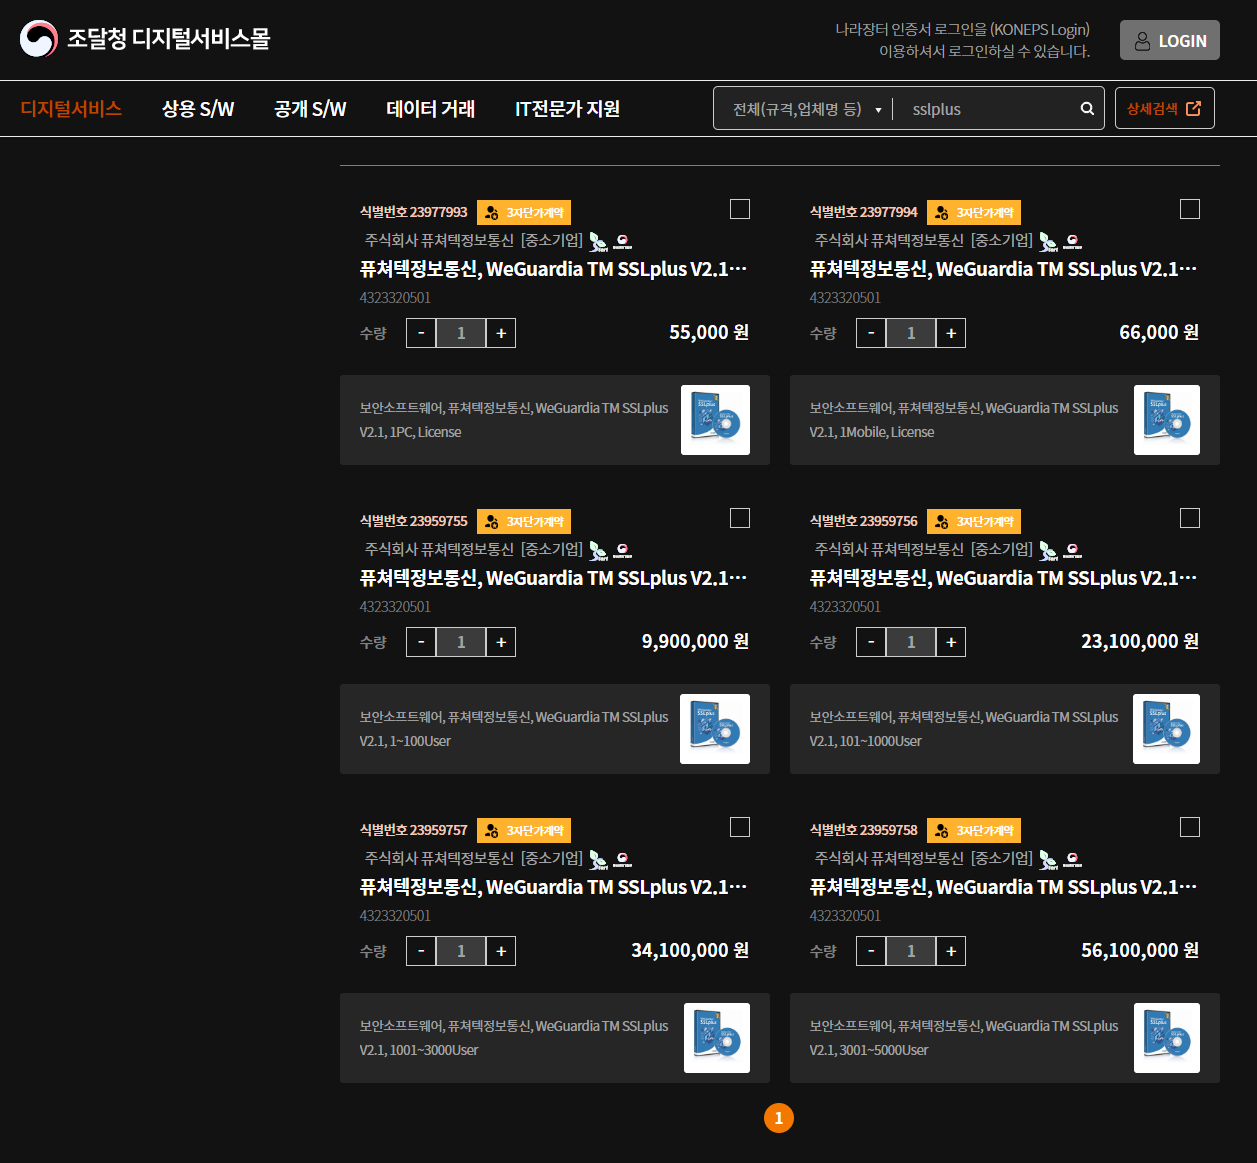Open the 1~100User product thumbnail
The image size is (1257, 1163).
coord(715,729)
